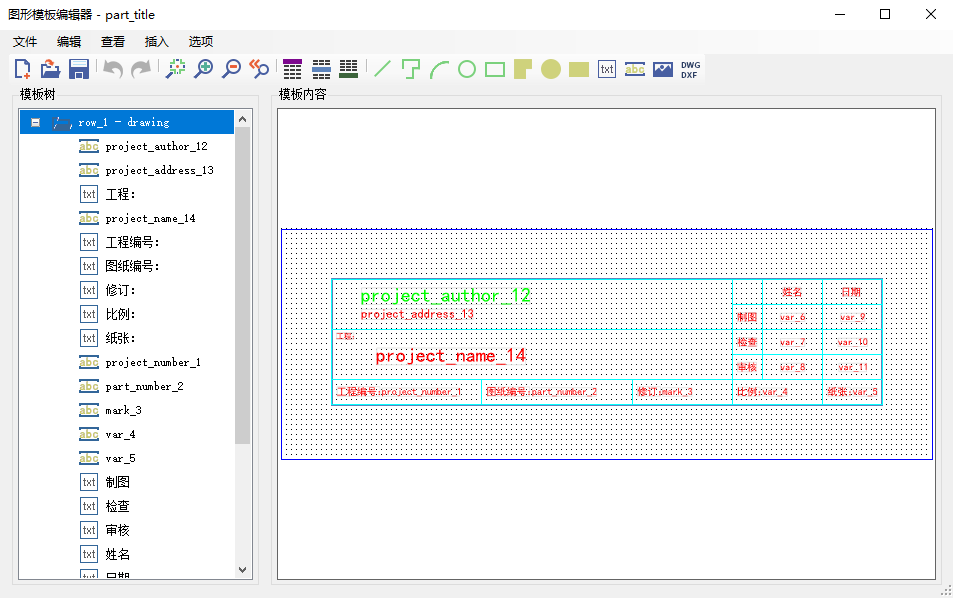Insert footer row with green bottom icon

349,69
